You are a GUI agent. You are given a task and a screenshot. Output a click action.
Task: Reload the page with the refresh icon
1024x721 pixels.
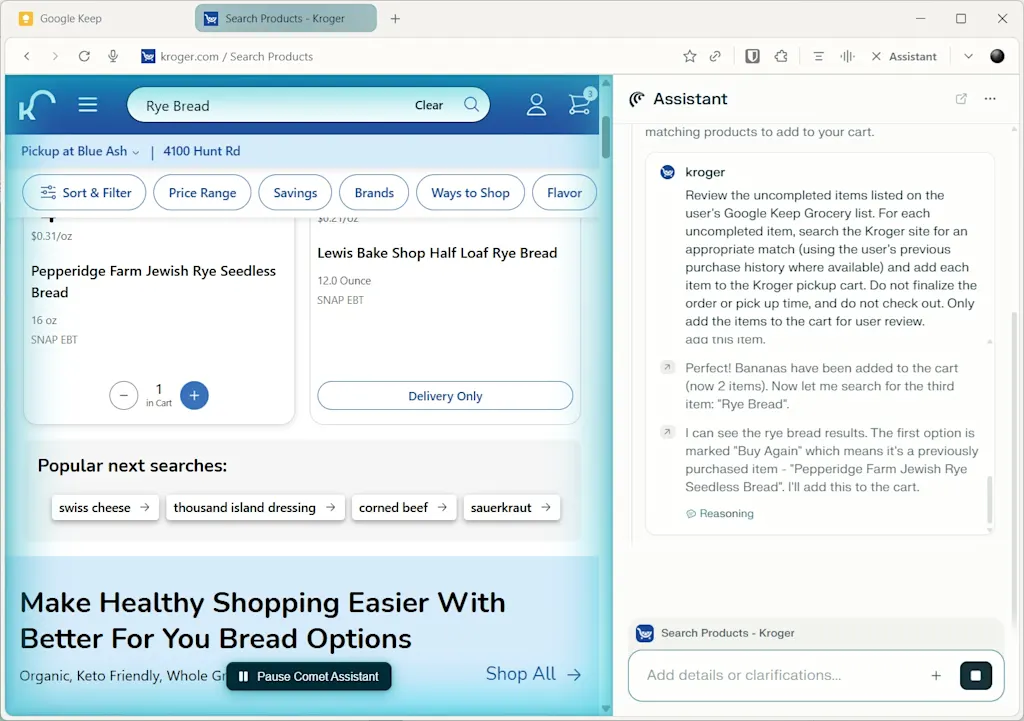[84, 56]
